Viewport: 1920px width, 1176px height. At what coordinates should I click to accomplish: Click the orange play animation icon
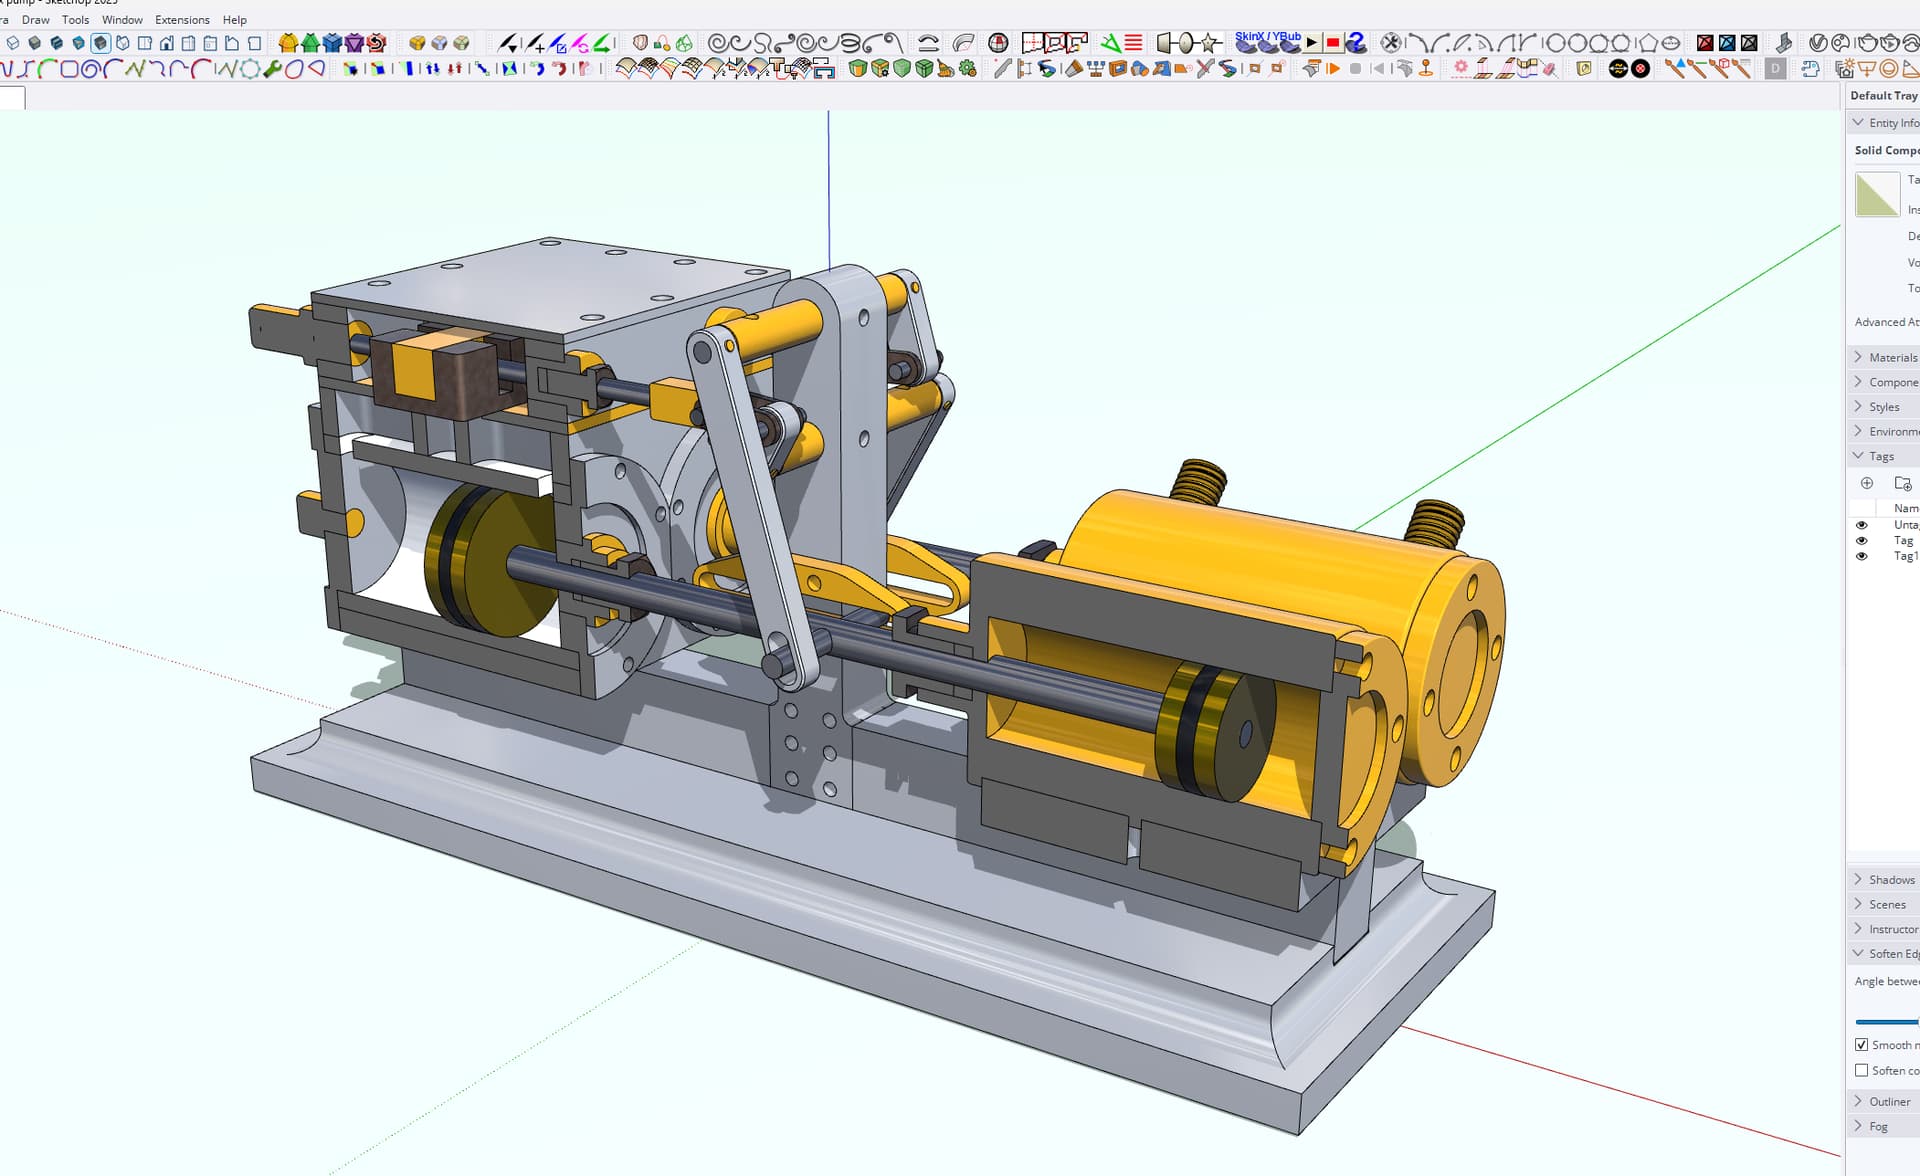point(1333,69)
